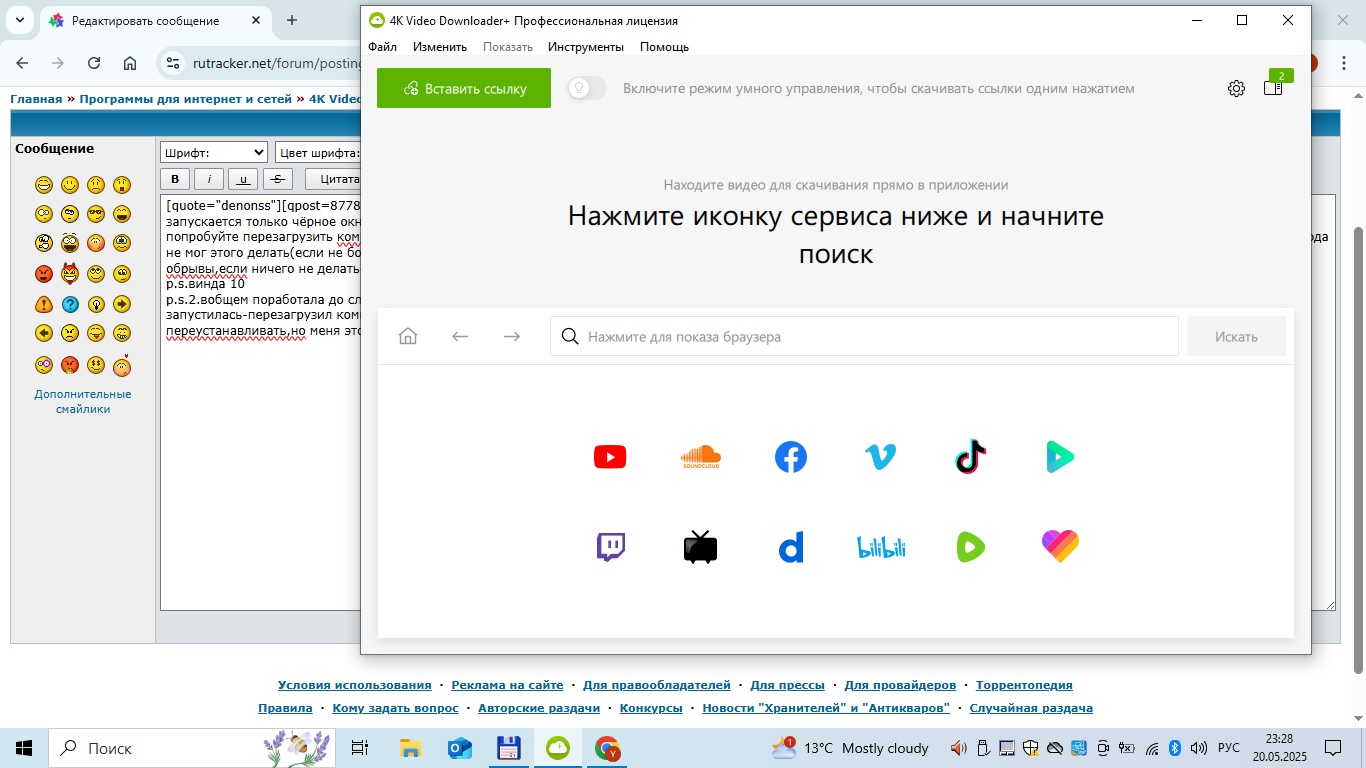The image size is (1366, 768).
Task: Toggle underline formatting in forum editor
Action: [243, 179]
